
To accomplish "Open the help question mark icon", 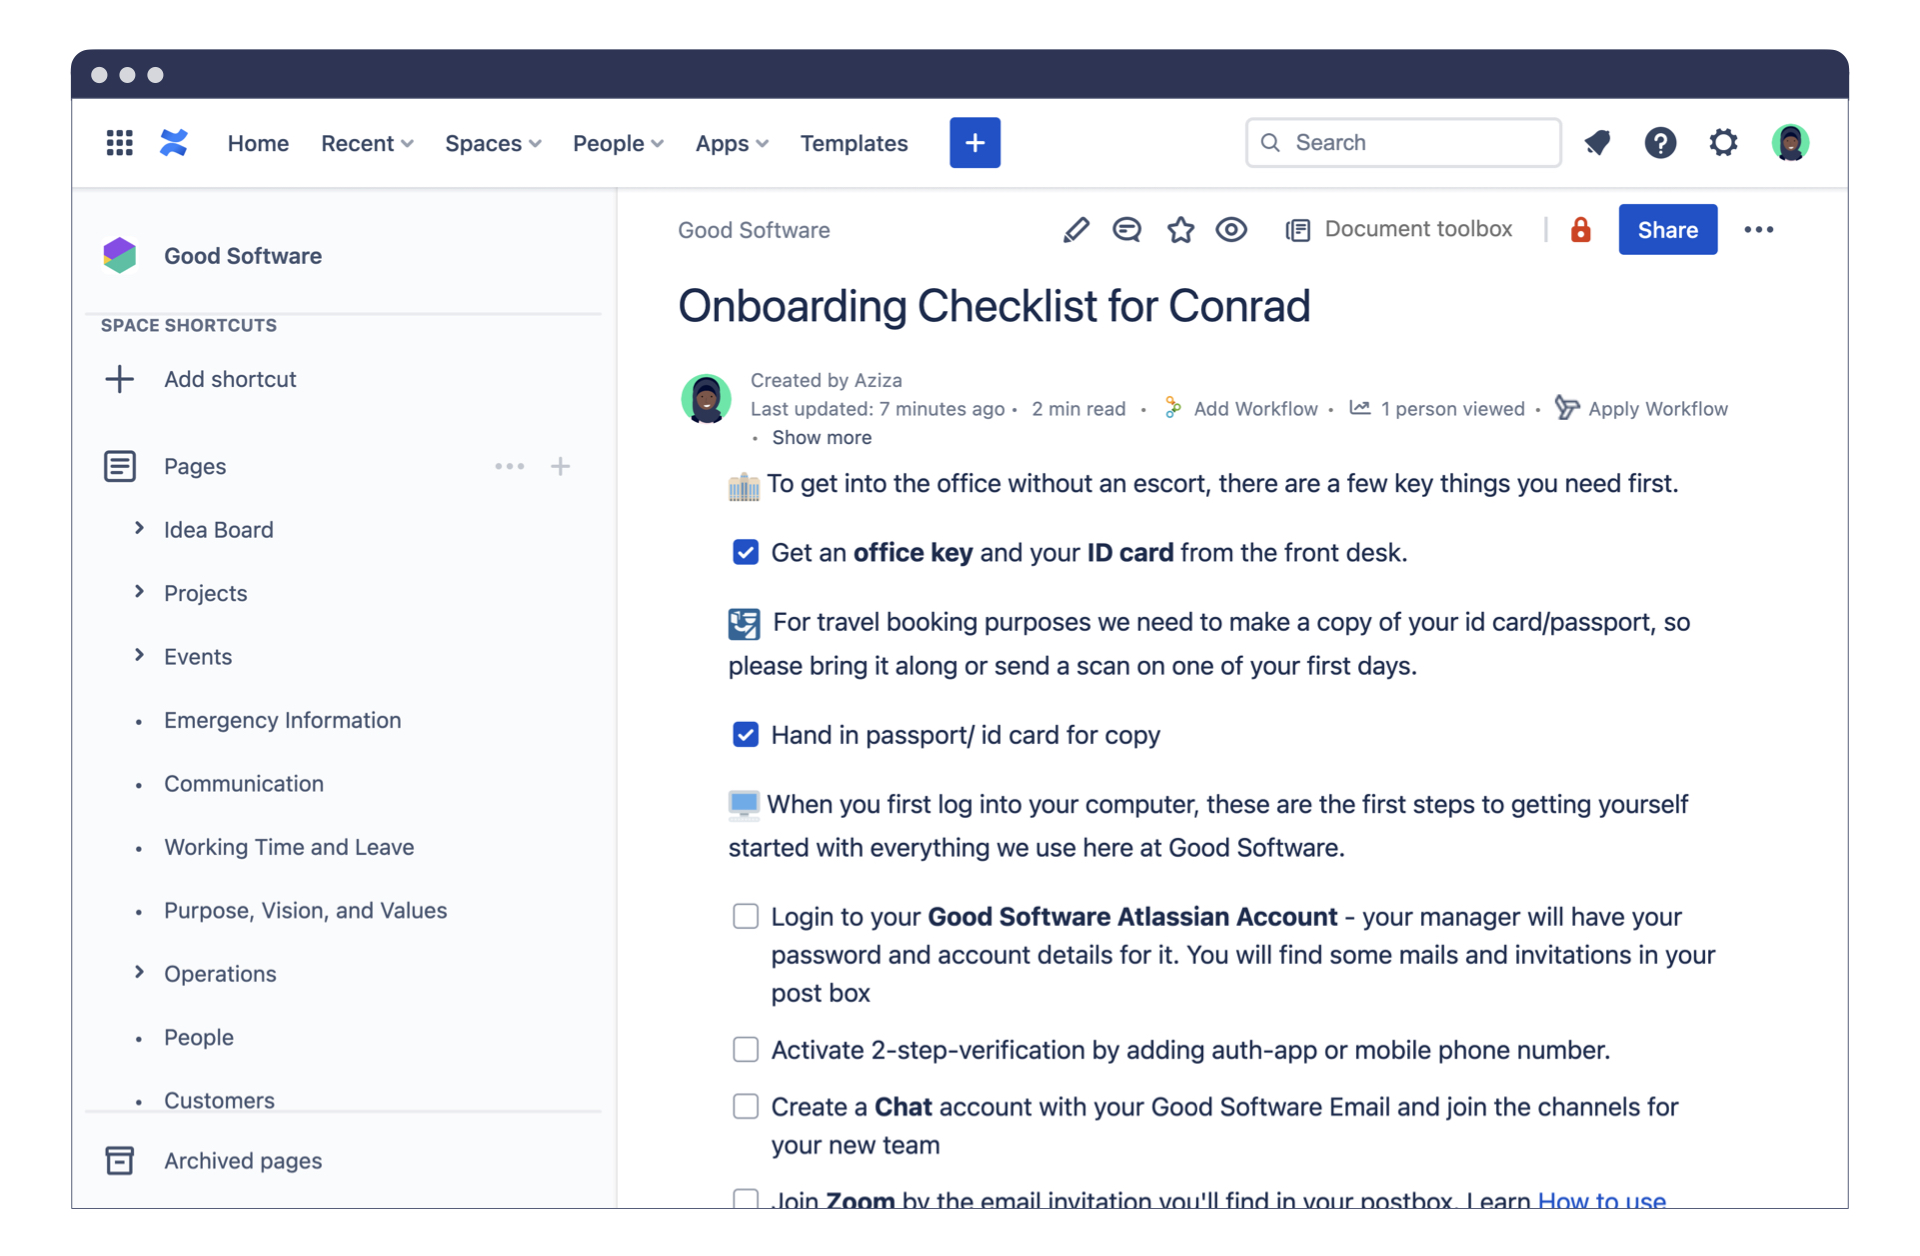I will click(1660, 143).
